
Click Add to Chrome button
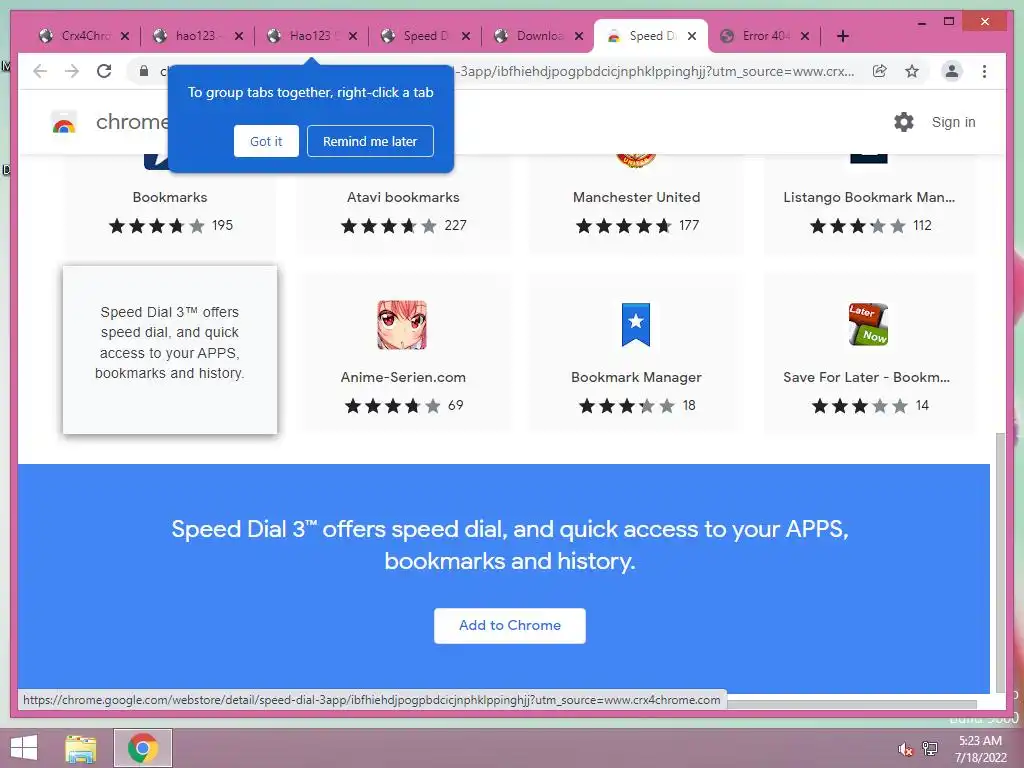click(510, 626)
